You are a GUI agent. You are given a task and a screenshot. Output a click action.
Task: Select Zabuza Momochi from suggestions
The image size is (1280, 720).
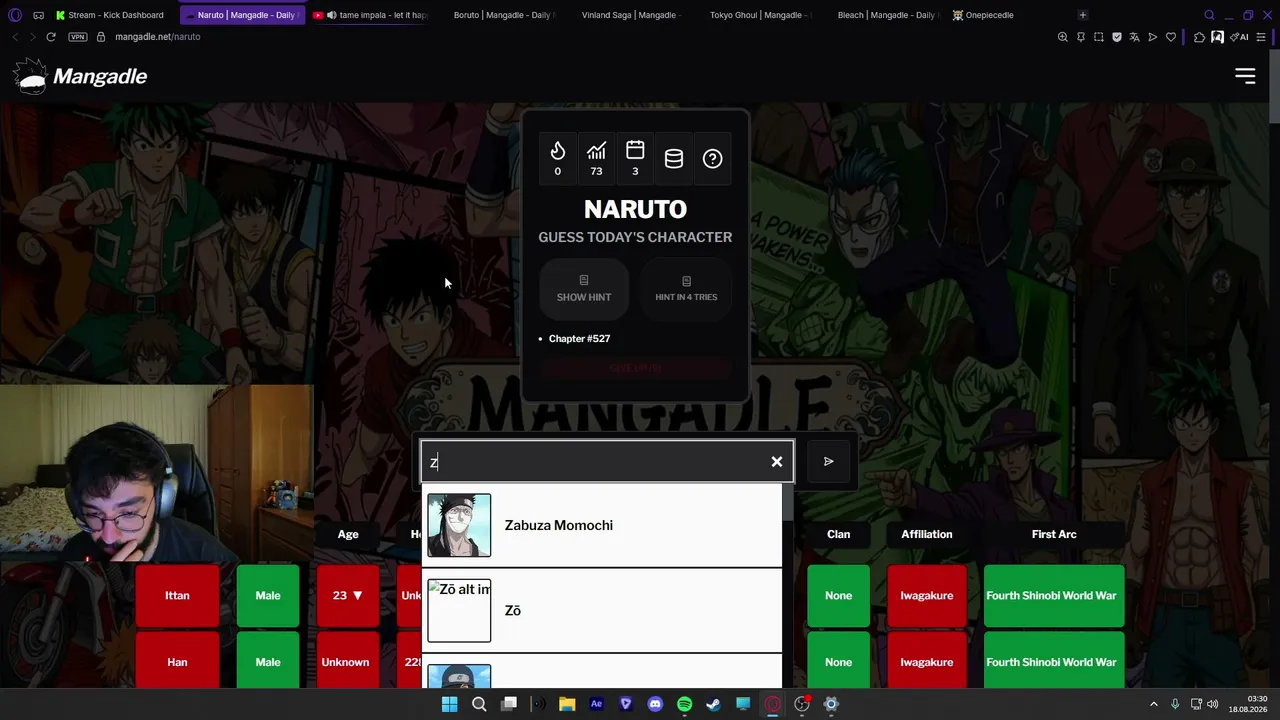pyautogui.click(x=602, y=525)
